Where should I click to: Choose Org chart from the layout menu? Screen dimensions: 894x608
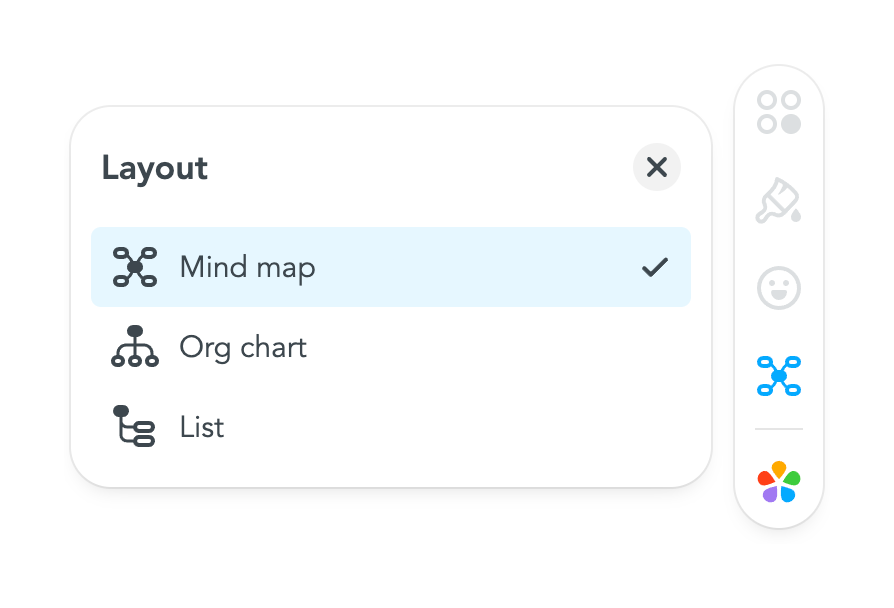[x=243, y=347]
